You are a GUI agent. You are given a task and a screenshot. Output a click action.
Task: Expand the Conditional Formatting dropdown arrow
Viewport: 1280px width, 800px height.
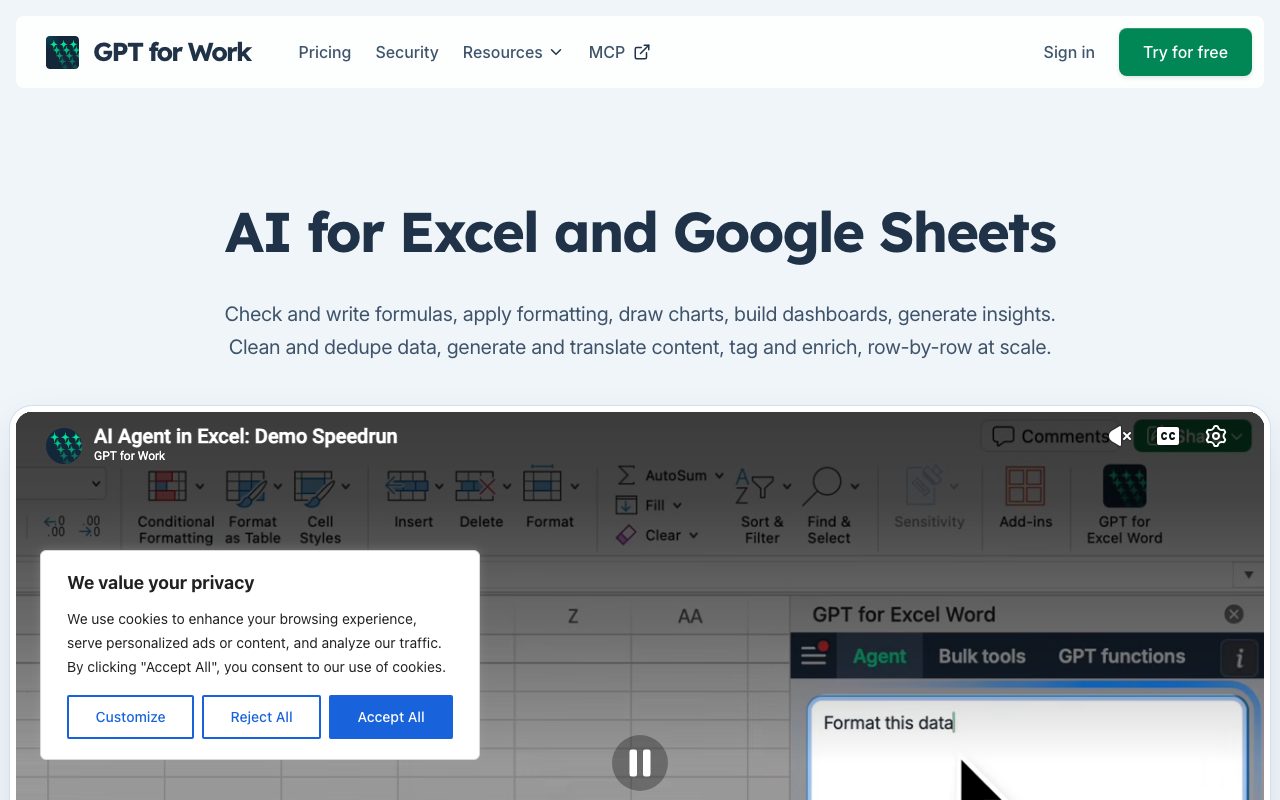pyautogui.click(x=199, y=487)
